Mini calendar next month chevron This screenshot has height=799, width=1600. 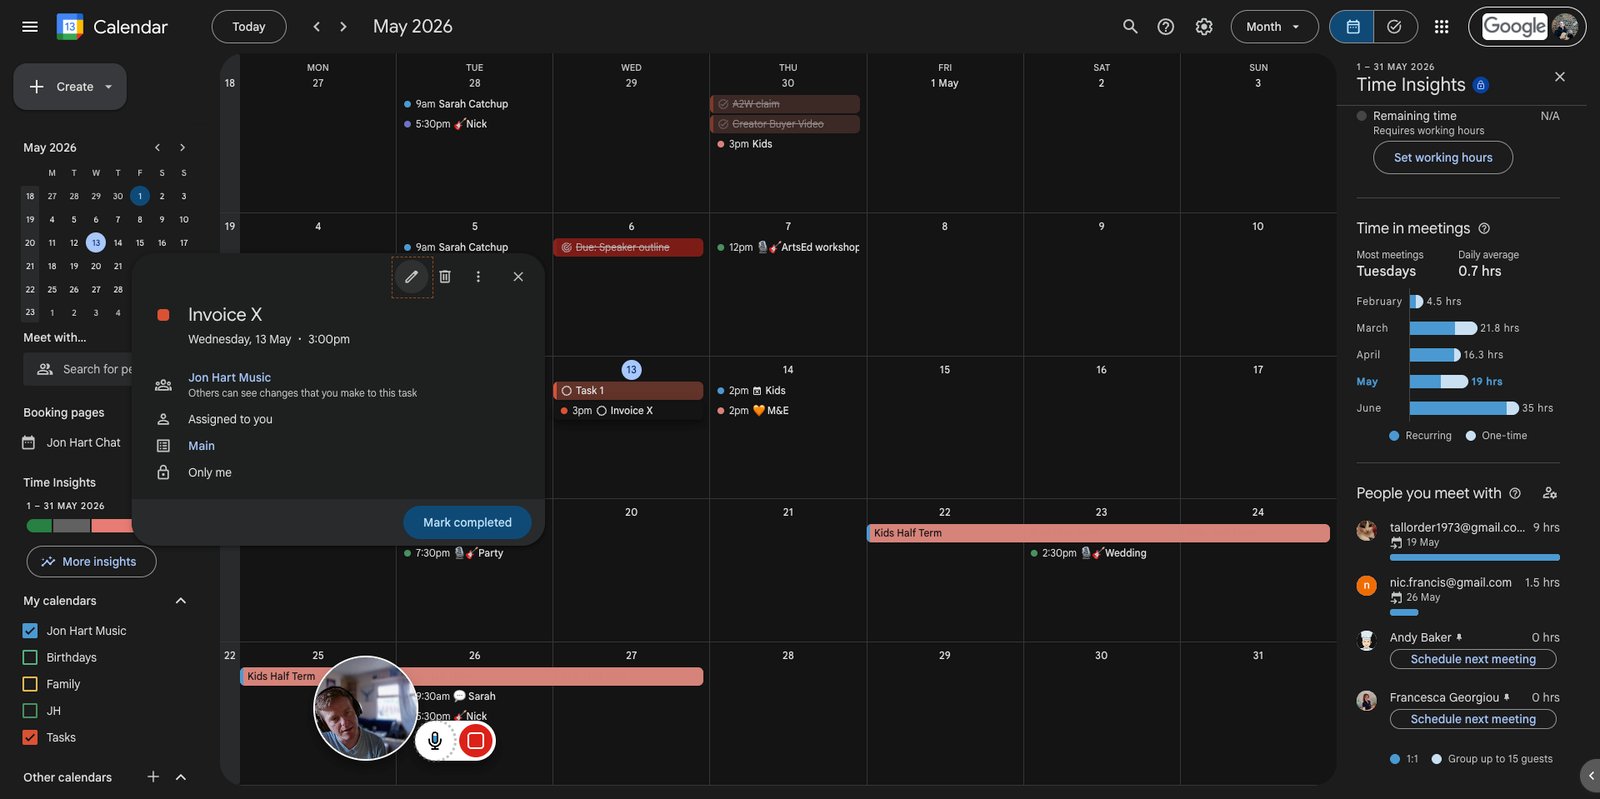pyautogui.click(x=182, y=148)
